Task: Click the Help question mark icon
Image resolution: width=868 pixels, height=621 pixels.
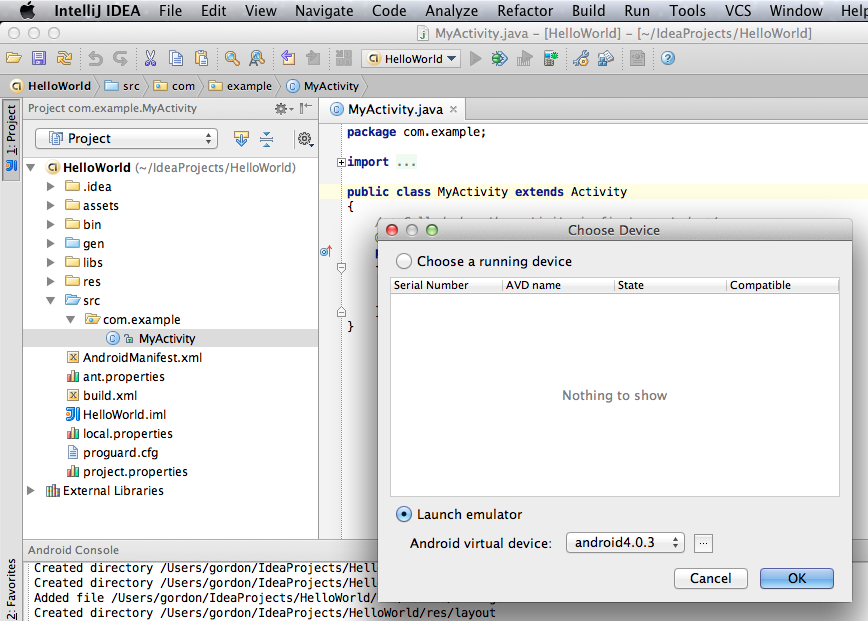Action: click(x=667, y=59)
